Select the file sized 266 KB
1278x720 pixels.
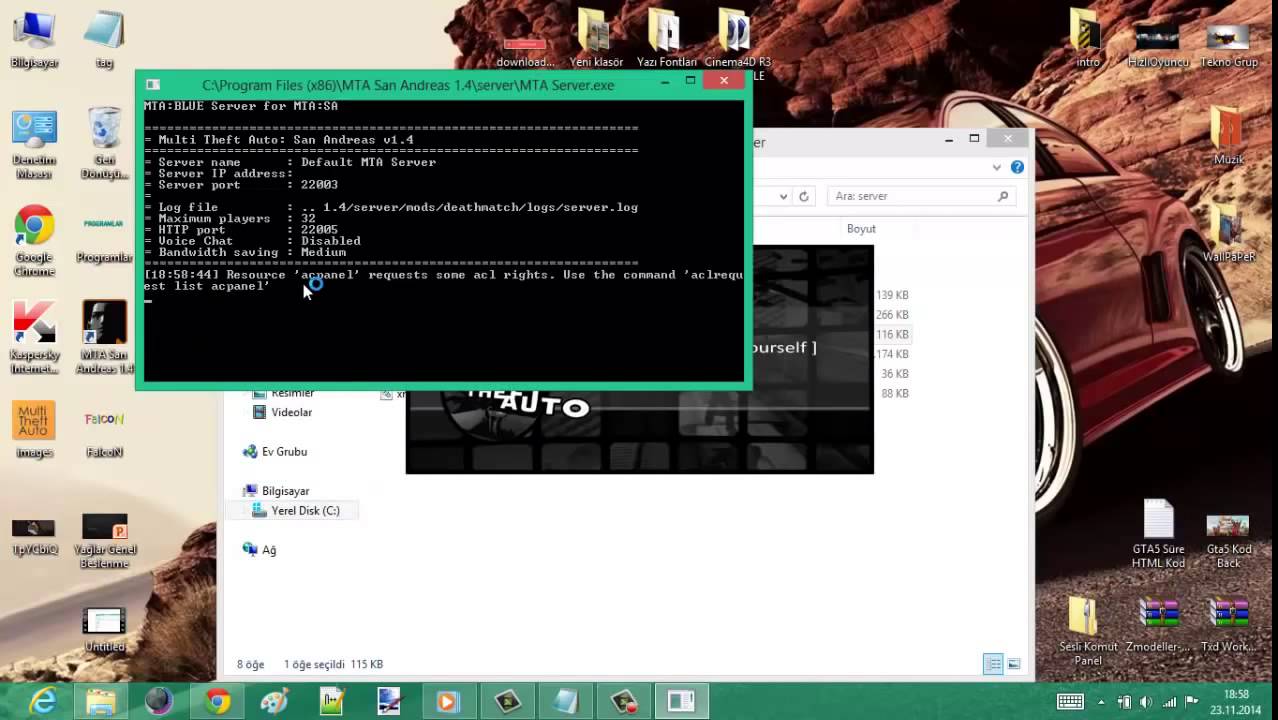892,315
